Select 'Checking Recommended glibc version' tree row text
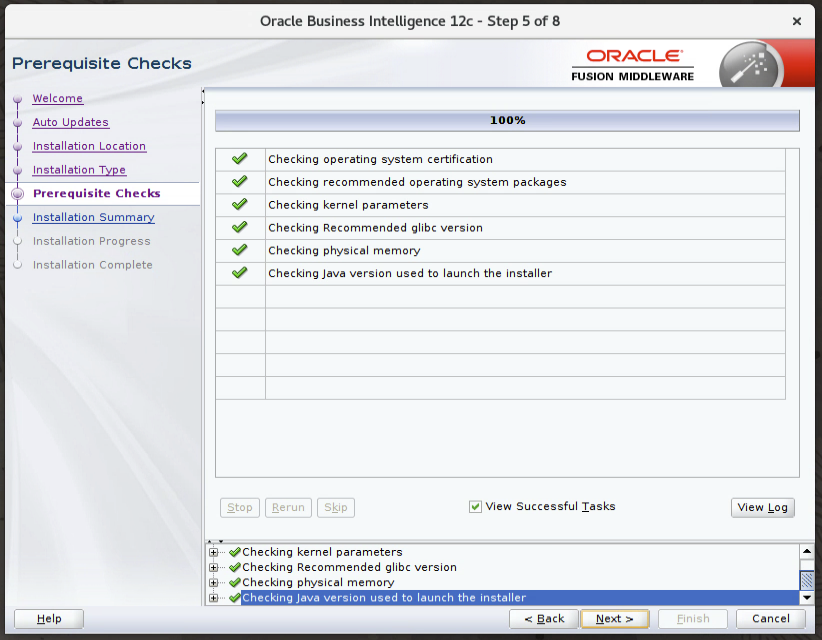The height and width of the screenshot is (640, 822). 349,567
